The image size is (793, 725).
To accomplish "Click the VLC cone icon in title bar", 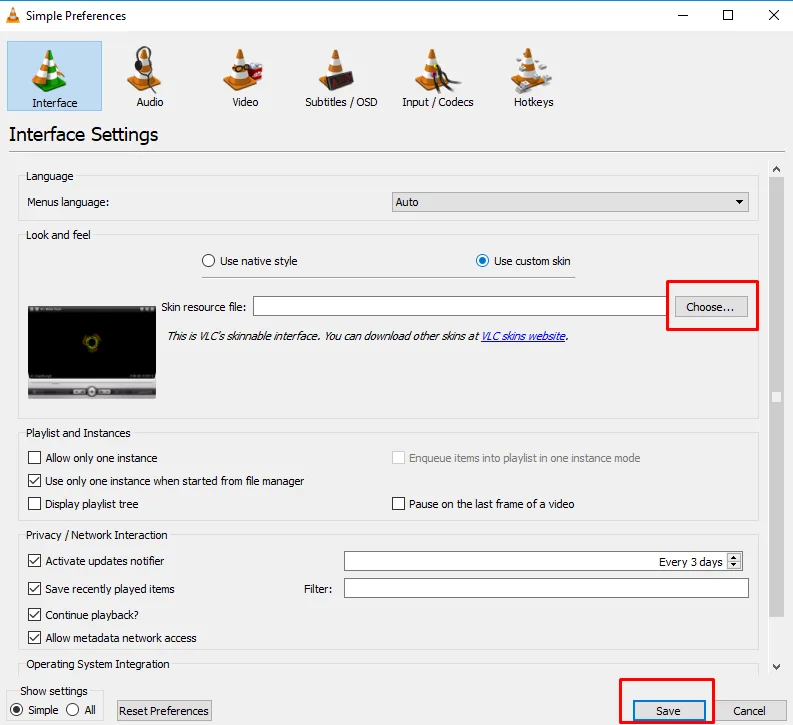I will [x=13, y=15].
